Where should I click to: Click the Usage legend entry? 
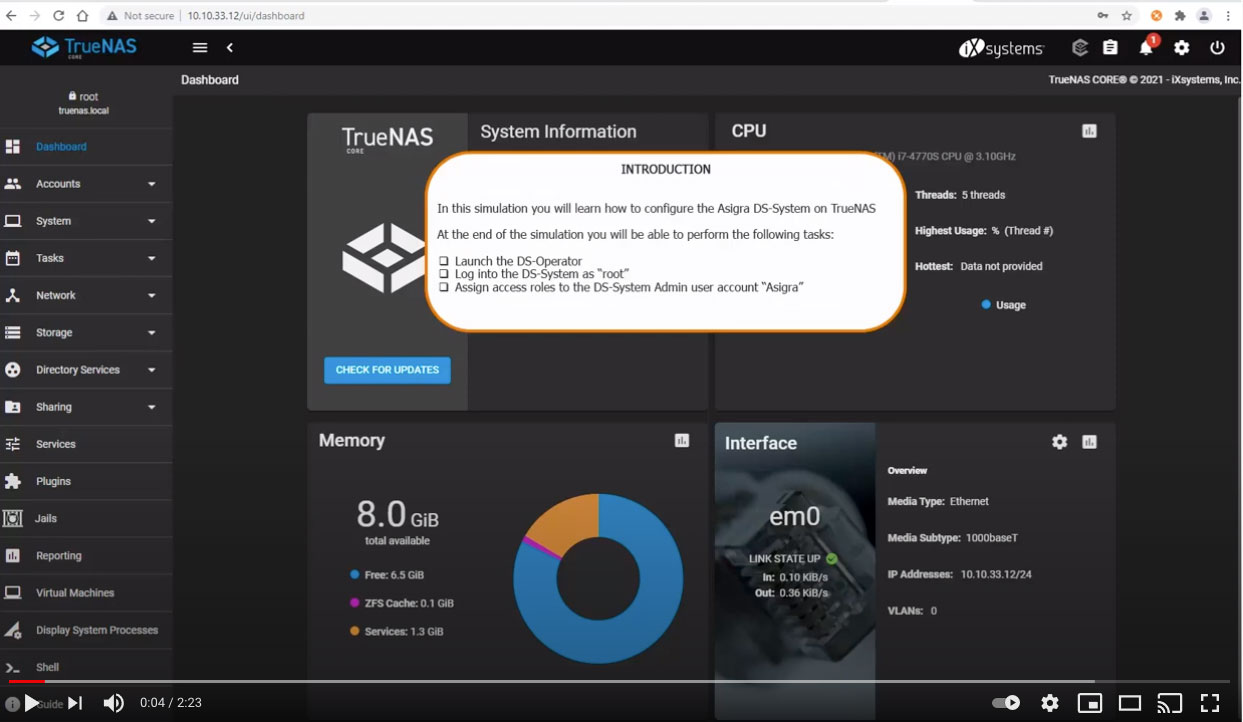point(1004,305)
